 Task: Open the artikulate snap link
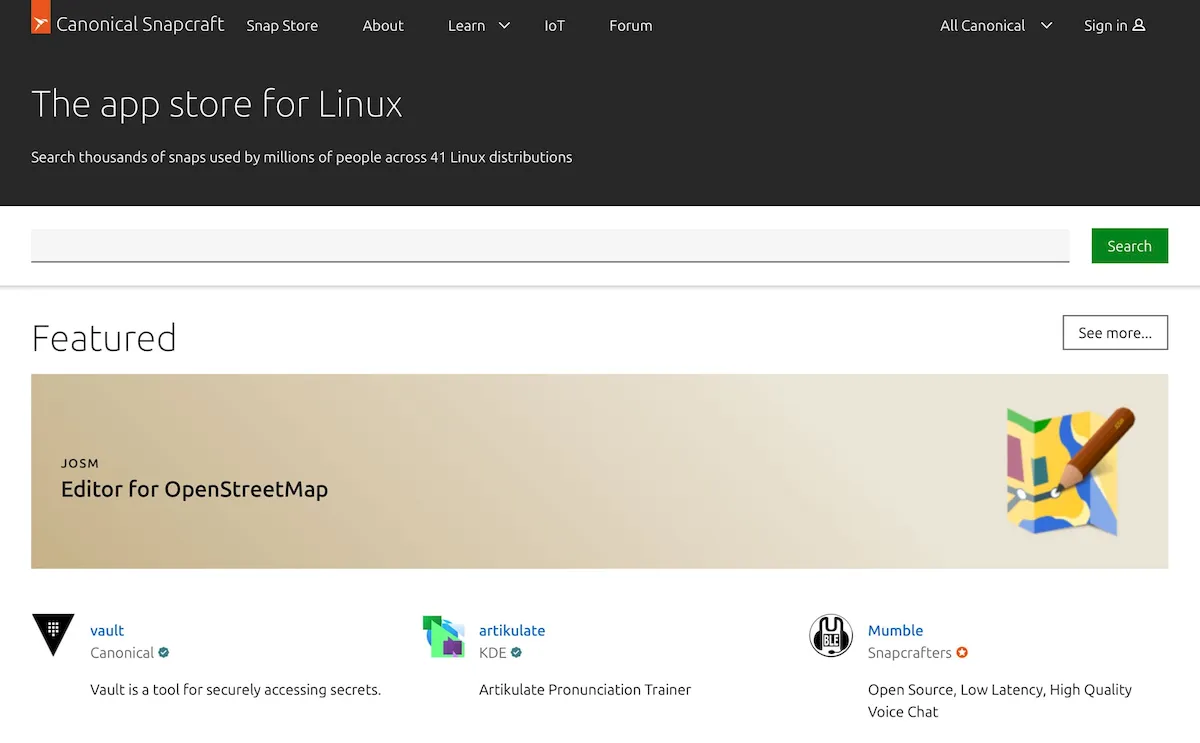click(512, 630)
